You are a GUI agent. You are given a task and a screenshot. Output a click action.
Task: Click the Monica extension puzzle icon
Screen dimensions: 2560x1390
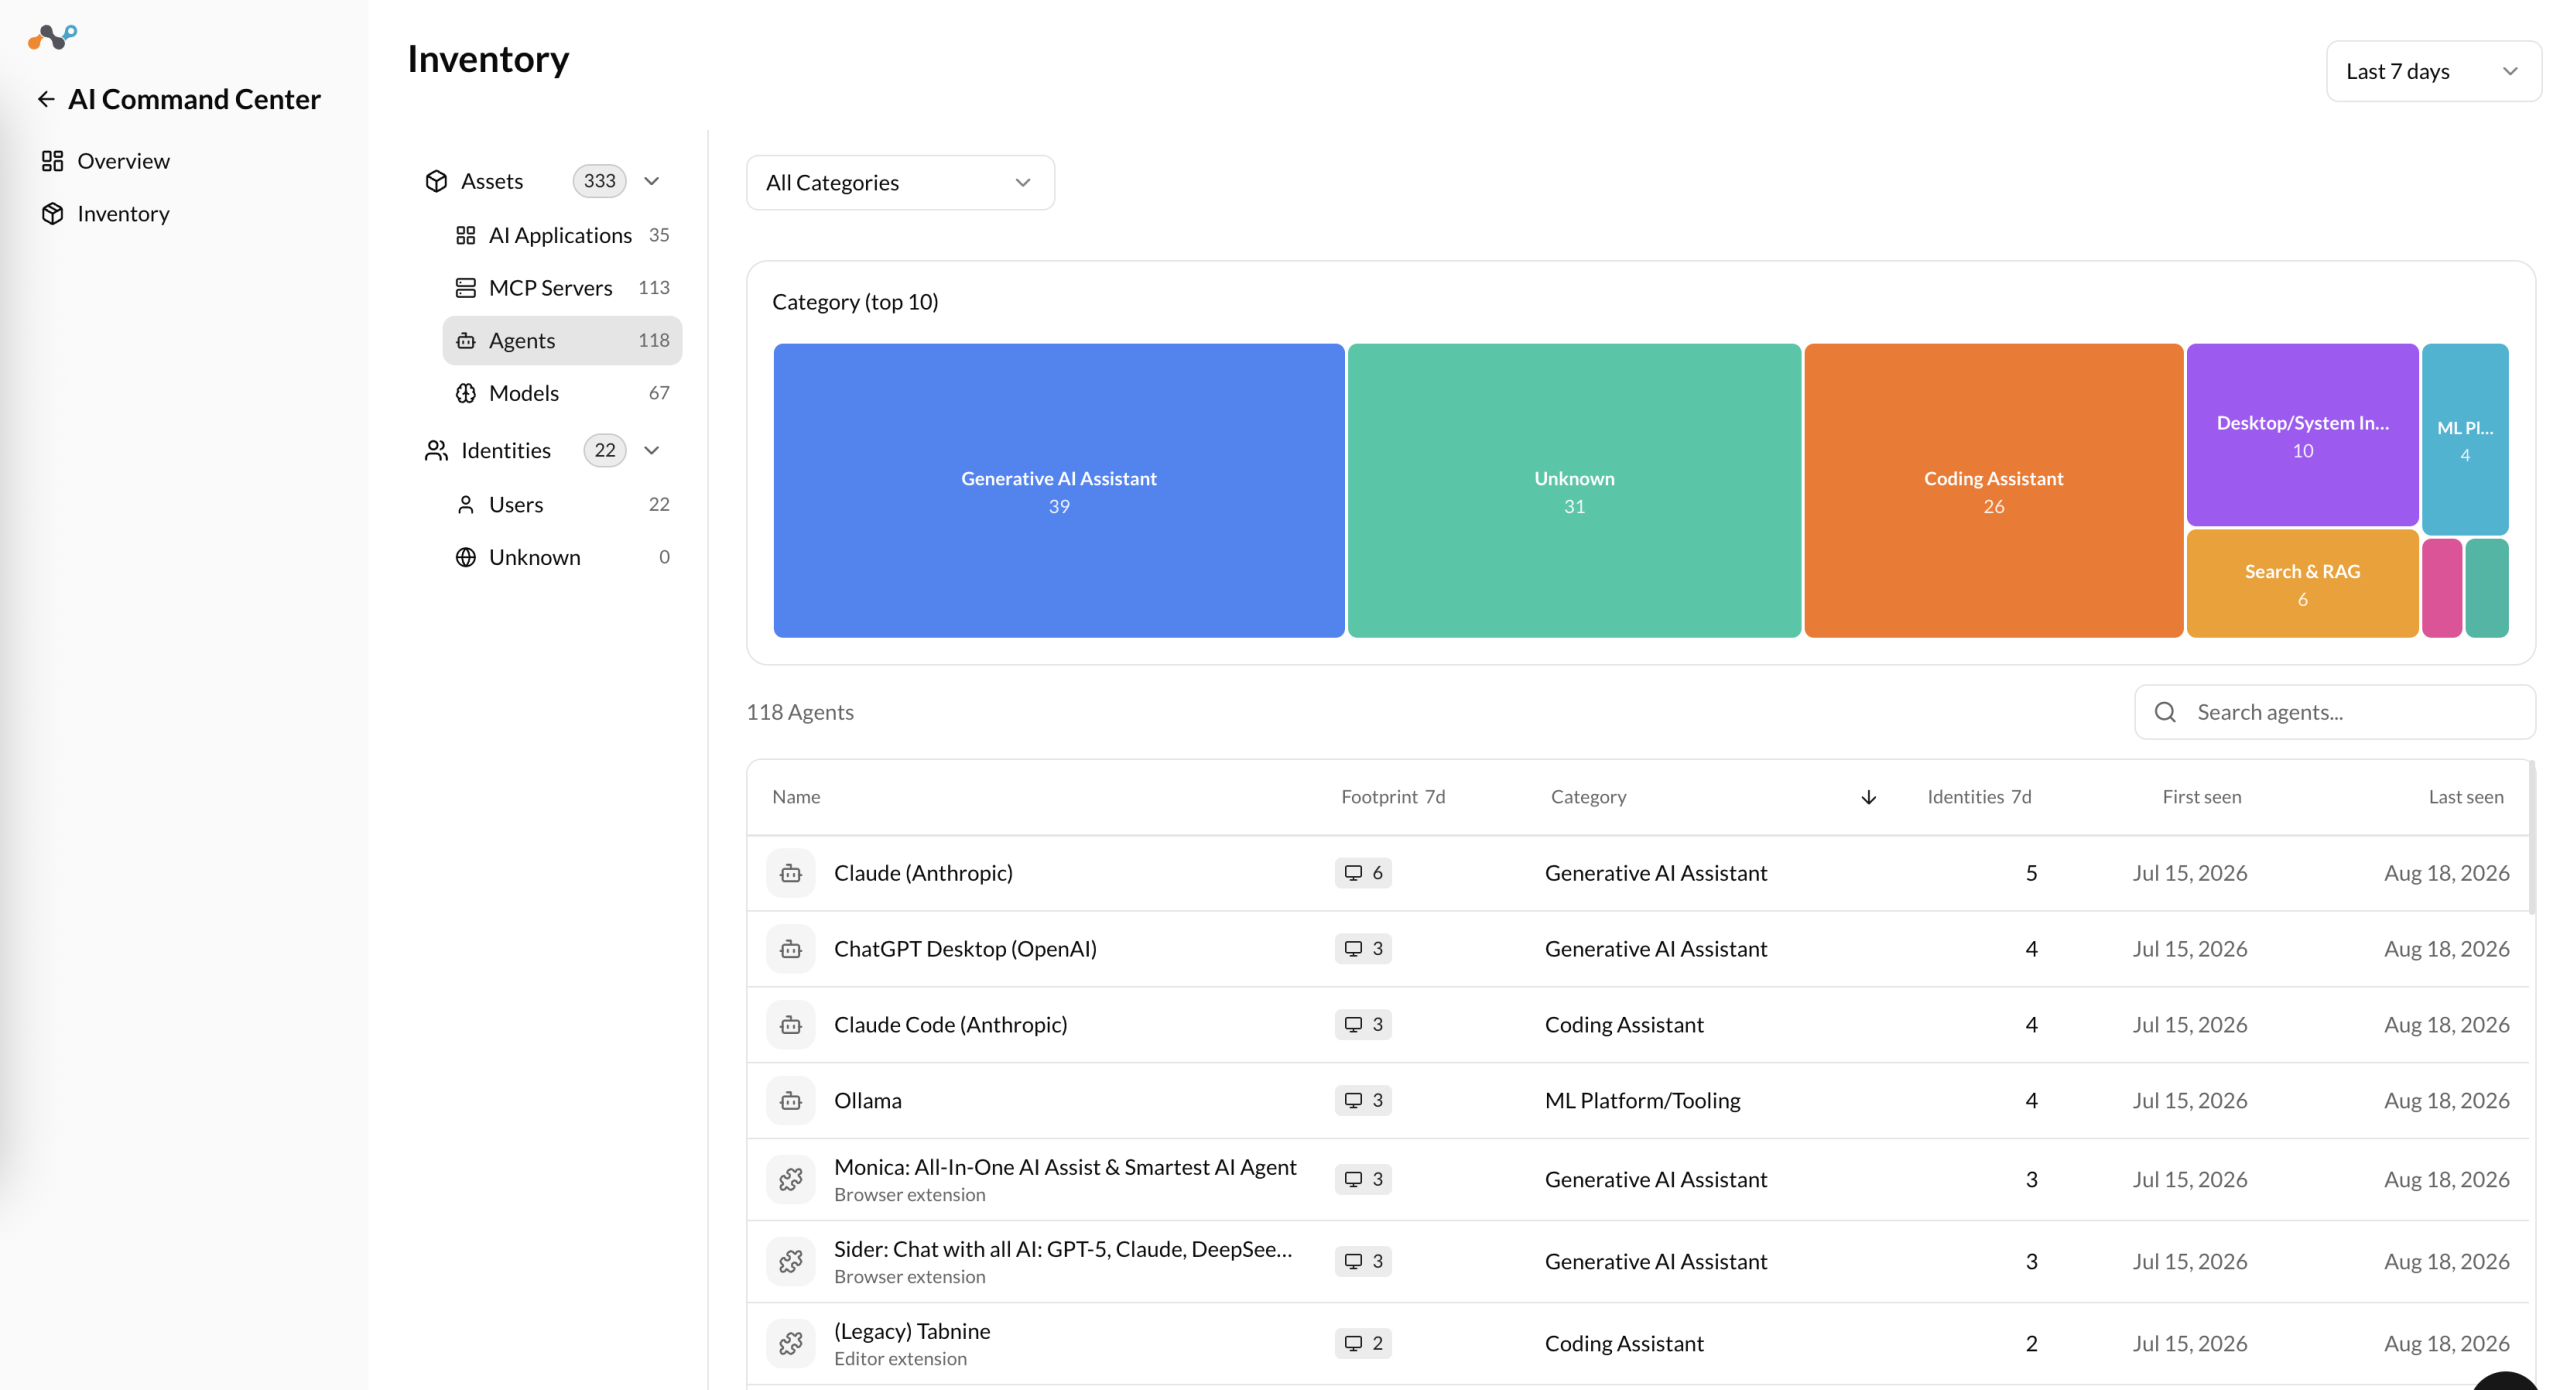pos(790,1180)
